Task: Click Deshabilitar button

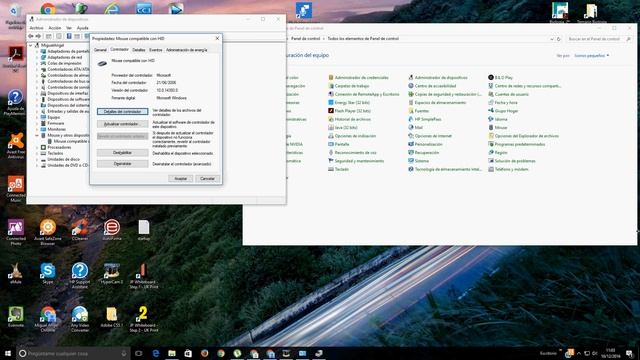Action: 122,153
